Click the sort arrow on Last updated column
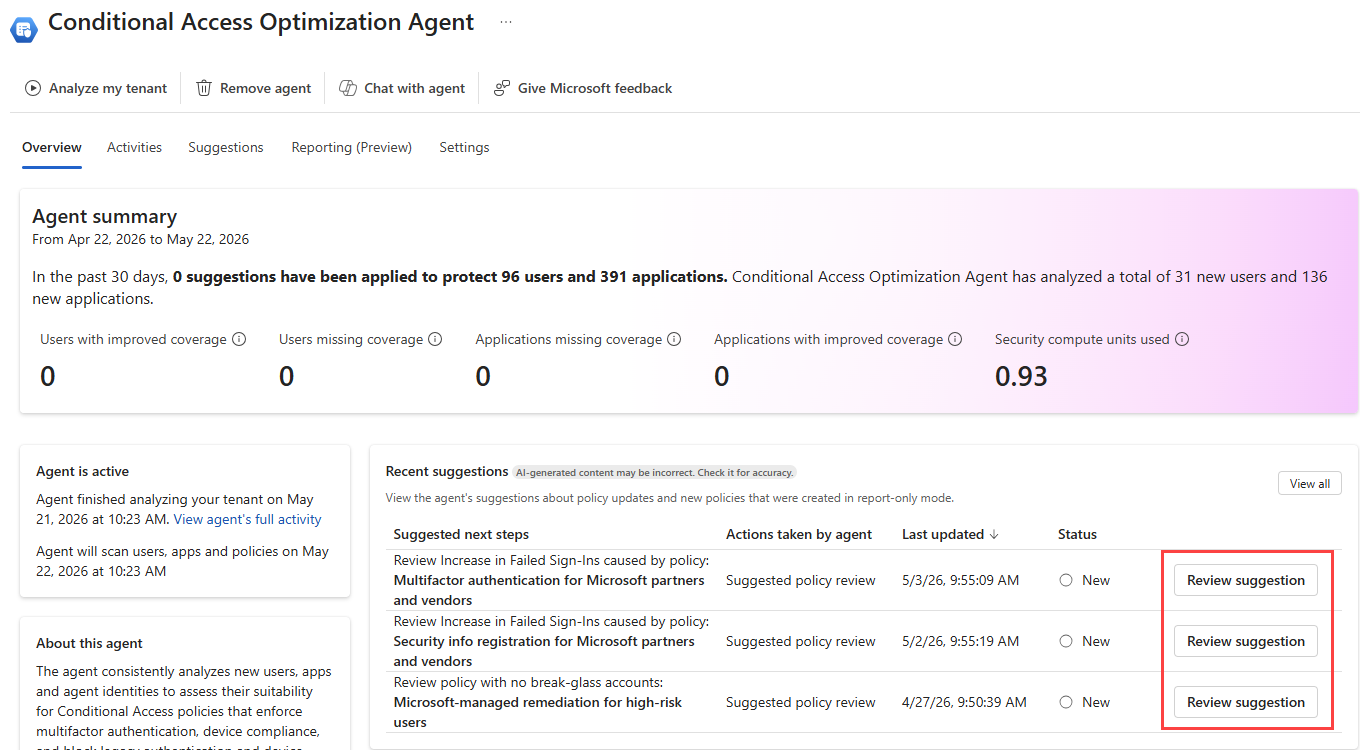 point(994,535)
